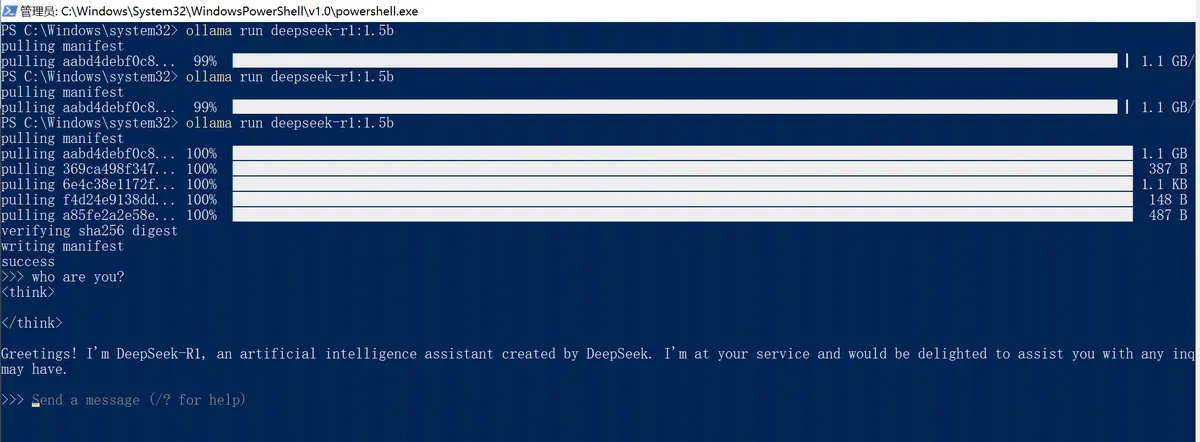This screenshot has height=442, width=1200.
Task: Click the '>>> who are you?' prompt line
Action: (x=62, y=277)
